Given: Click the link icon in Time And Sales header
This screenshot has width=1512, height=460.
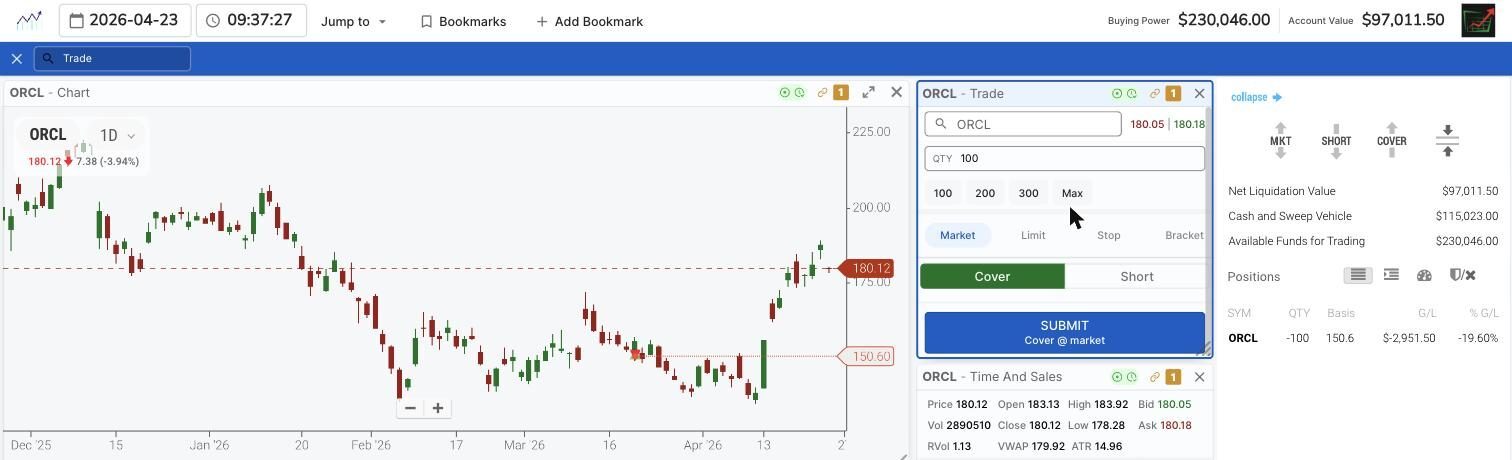Looking at the screenshot, I should coord(1154,377).
